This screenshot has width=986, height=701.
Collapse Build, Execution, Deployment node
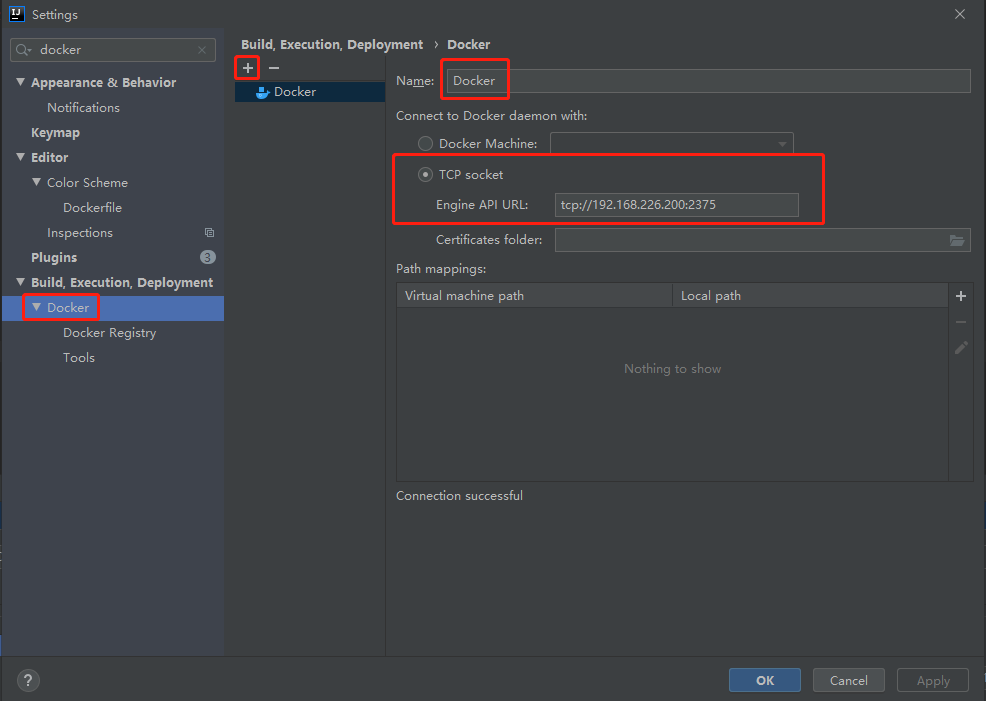pos(21,282)
